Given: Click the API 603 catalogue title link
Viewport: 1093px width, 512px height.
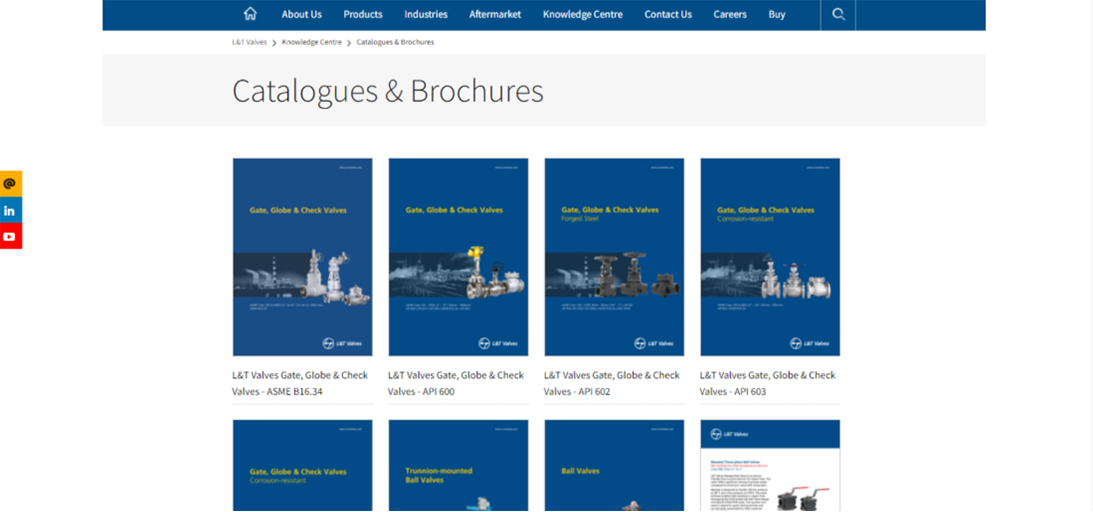Looking at the screenshot, I should point(767,383).
